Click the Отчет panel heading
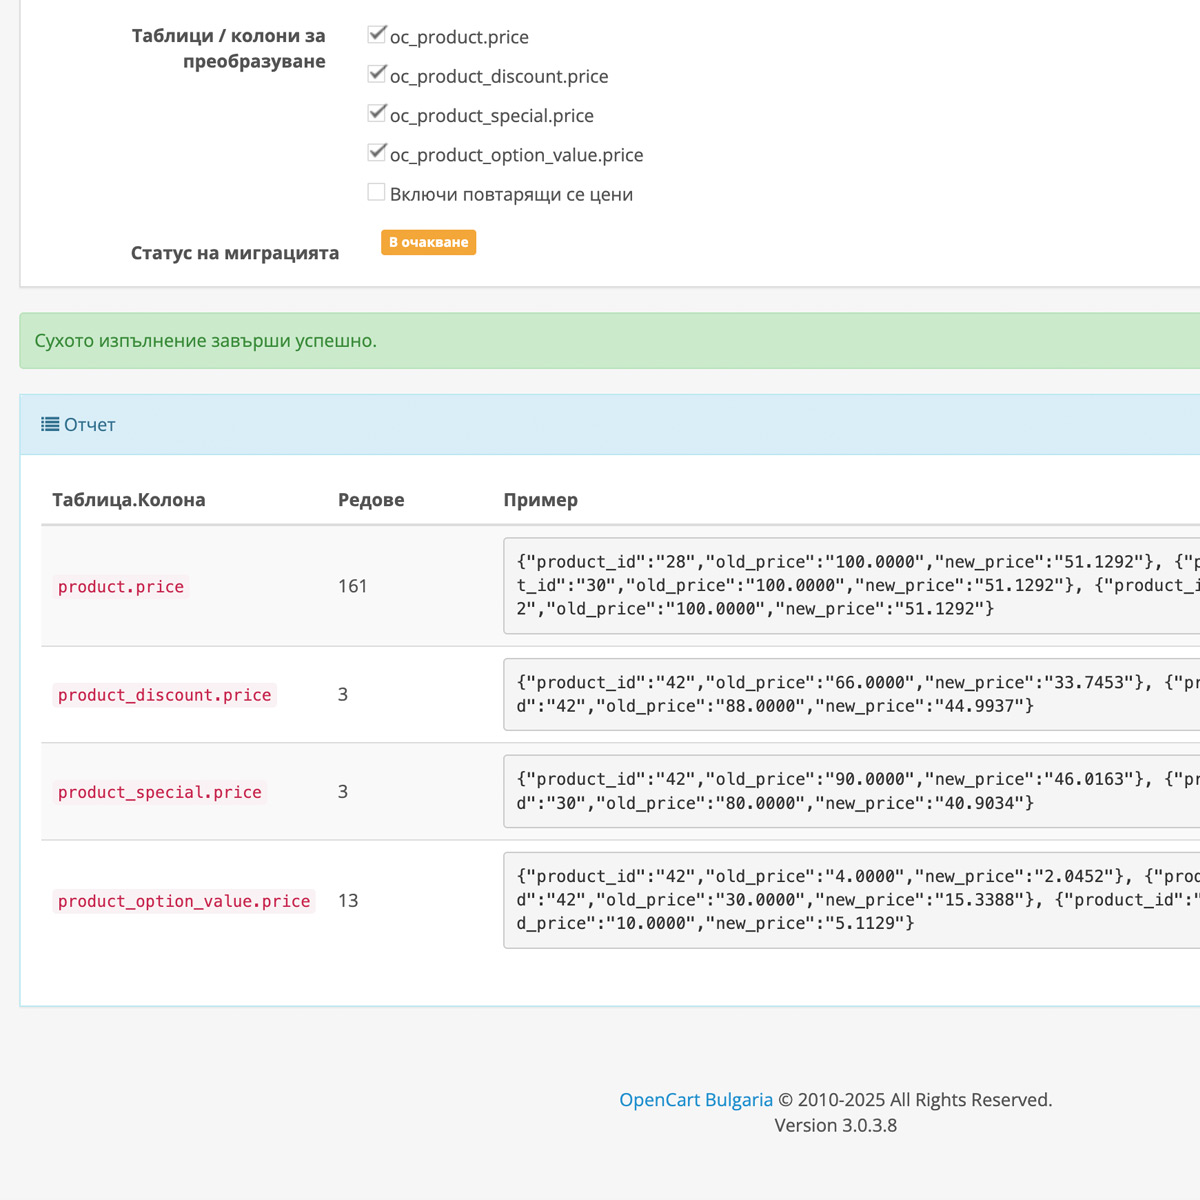 point(90,425)
